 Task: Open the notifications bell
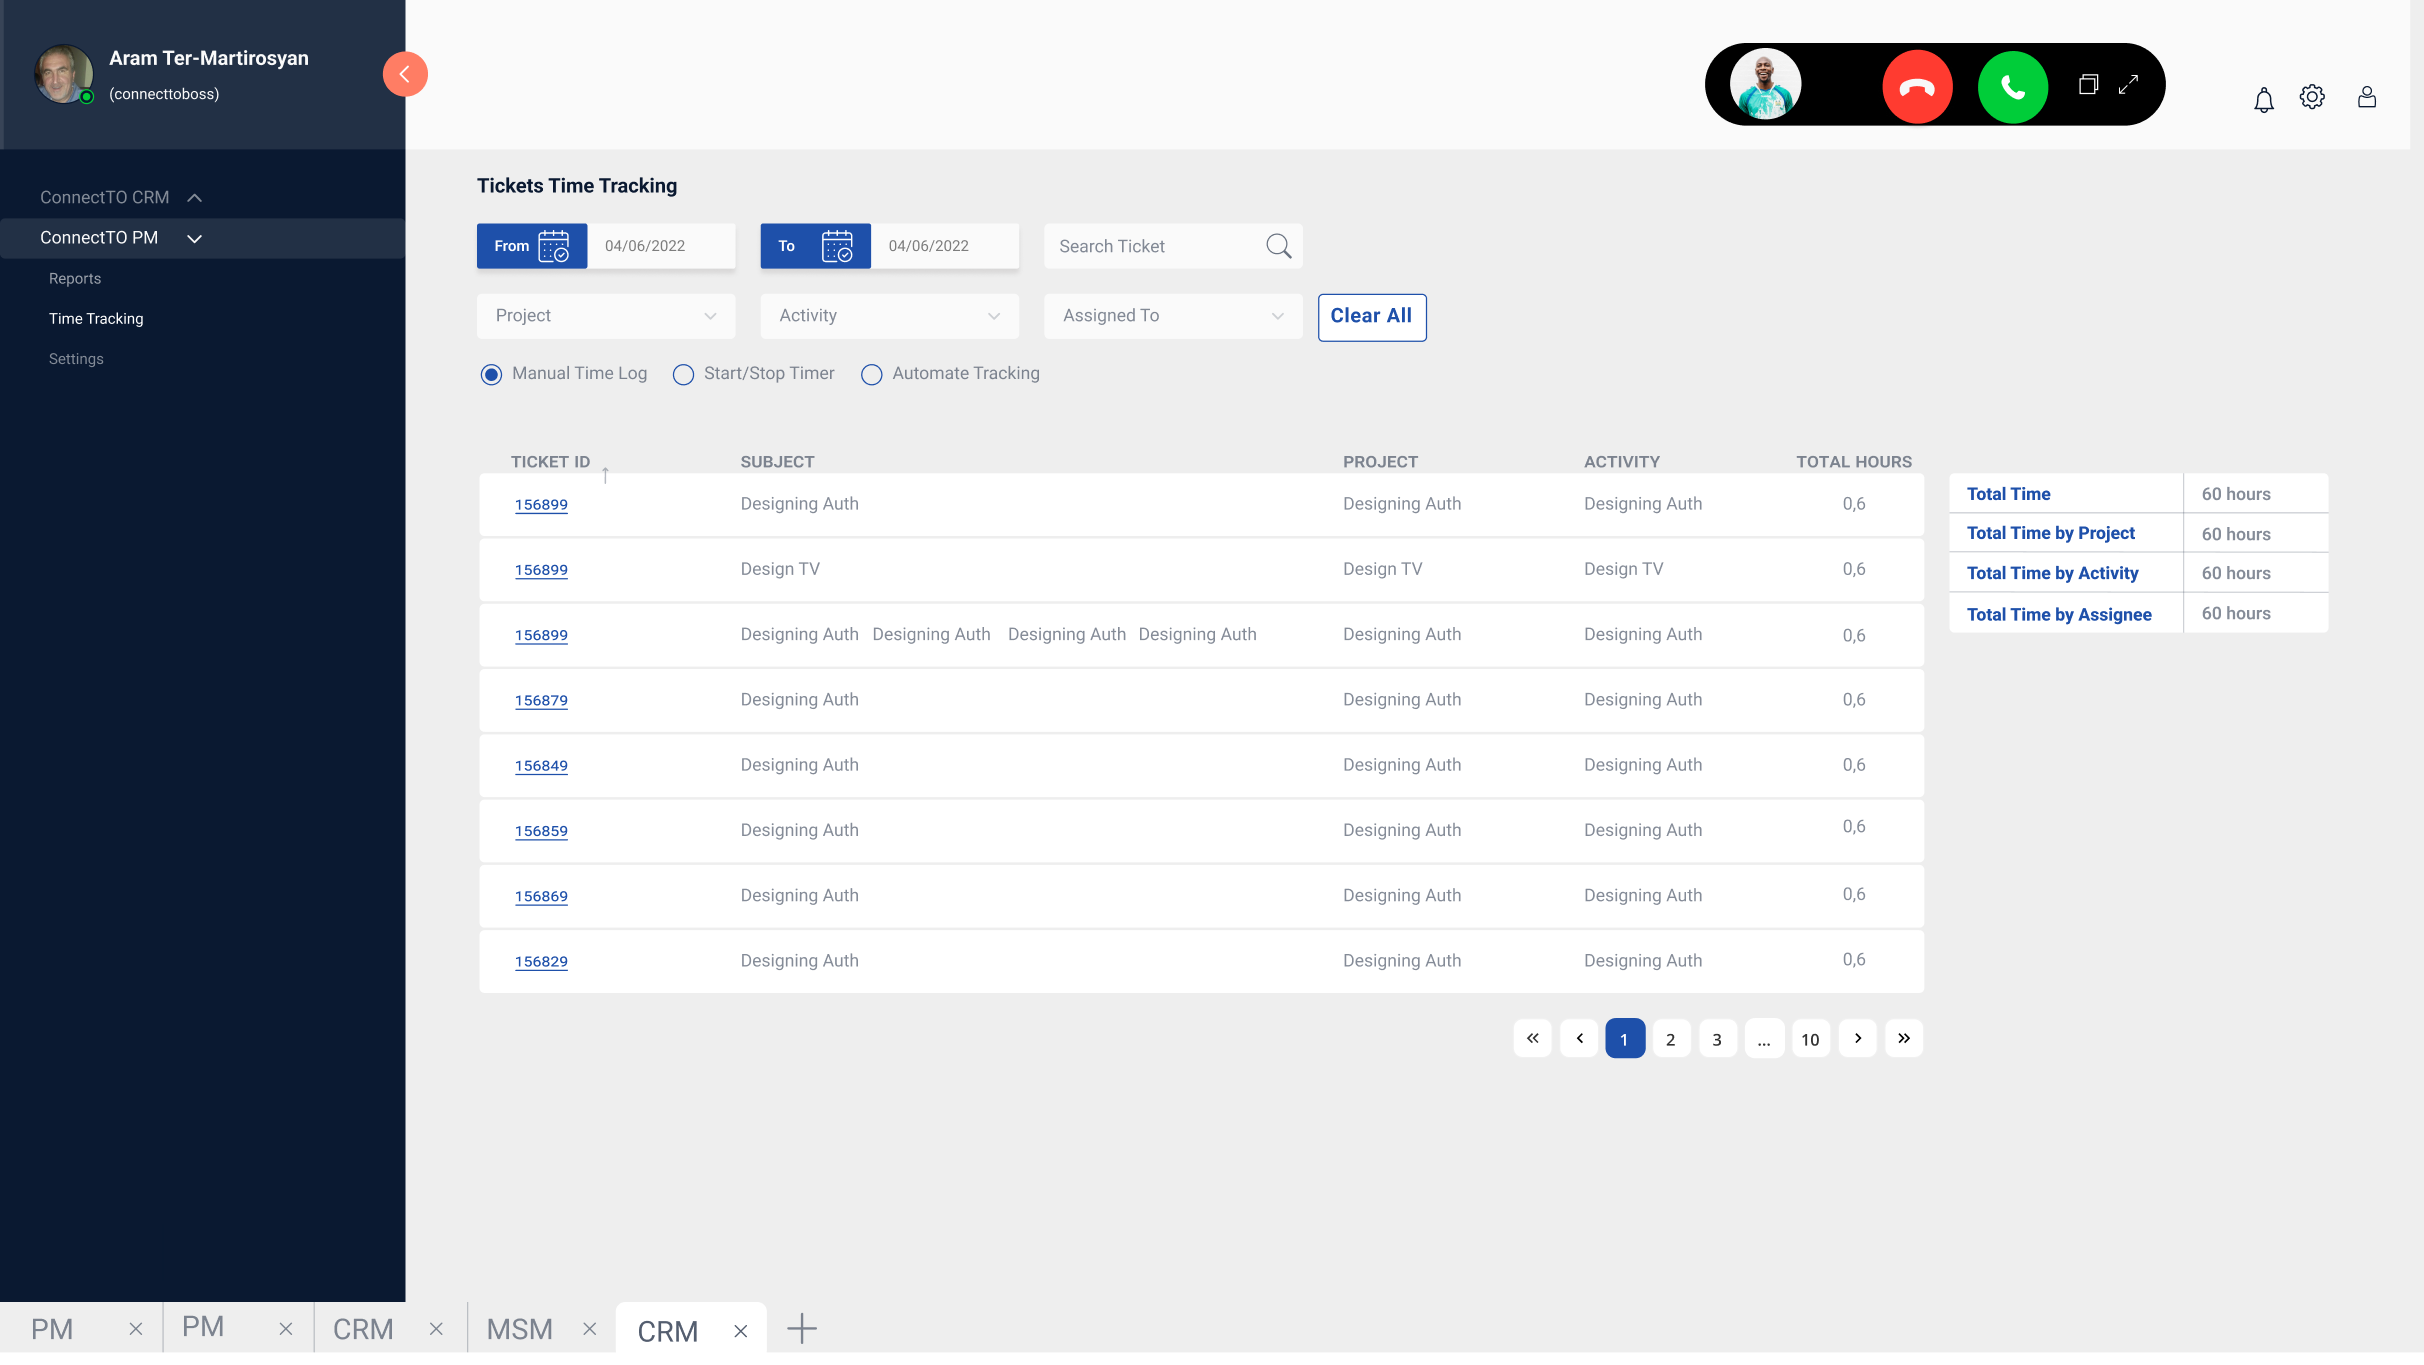point(2263,99)
